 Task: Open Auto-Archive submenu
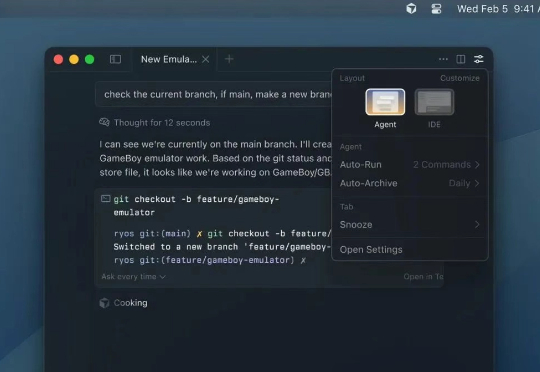409,183
